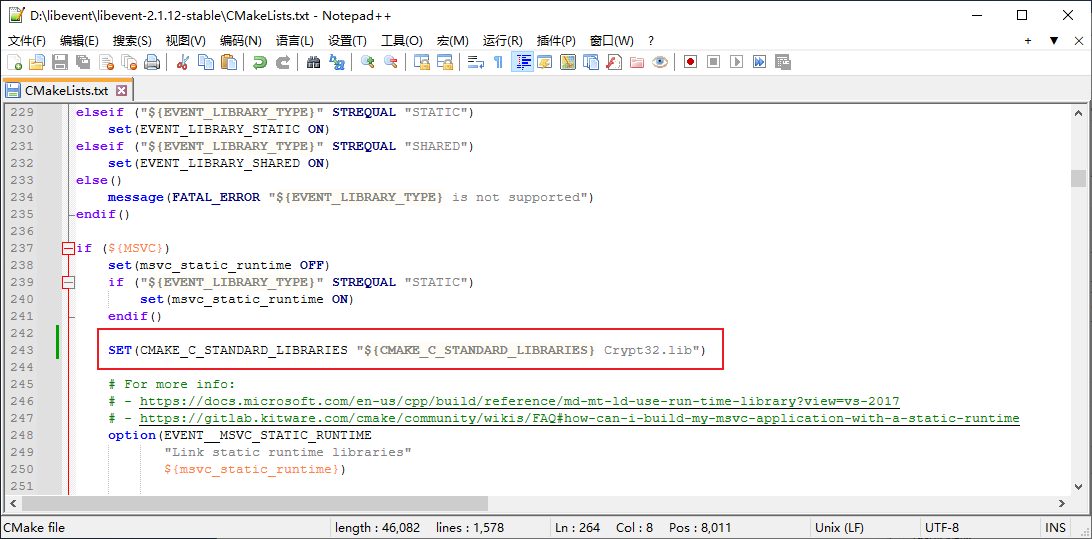
Task: Open the 语言(L) menu
Action: tap(294, 41)
